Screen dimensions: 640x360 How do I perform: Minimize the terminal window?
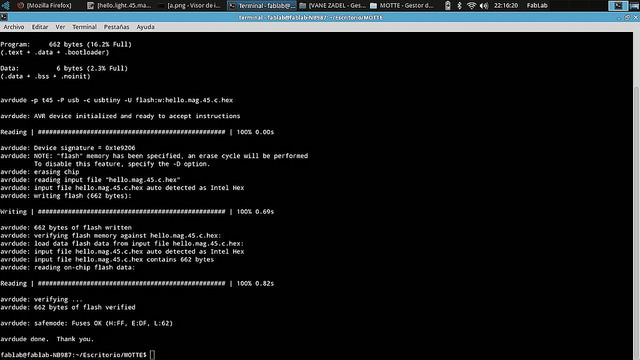[x=619, y=18]
